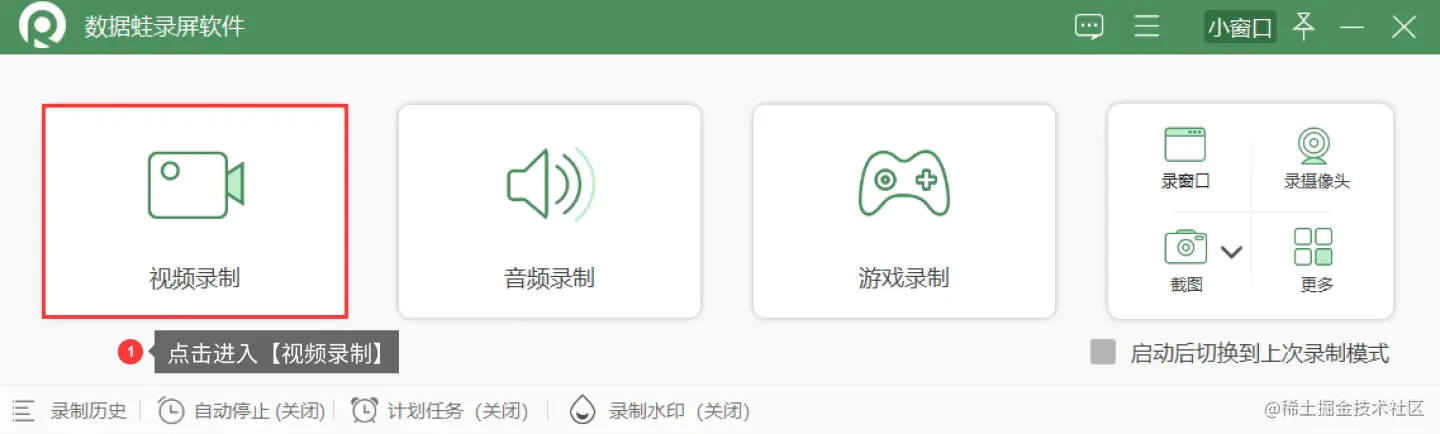Open the hamburger menu in title bar

point(1146,27)
